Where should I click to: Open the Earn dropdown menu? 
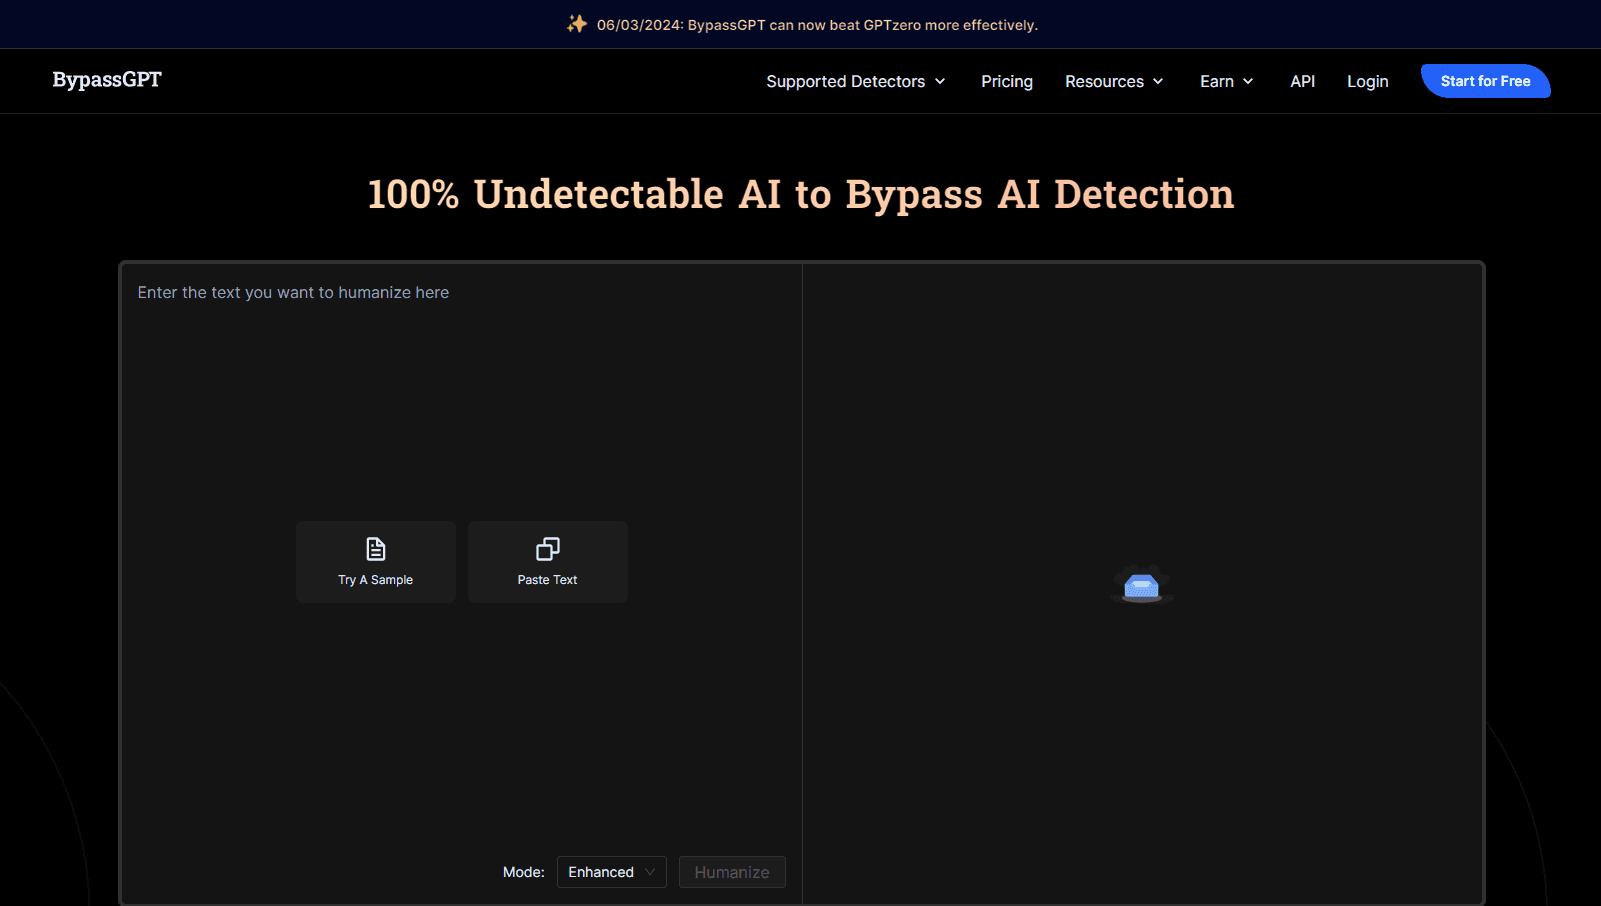pyautogui.click(x=1217, y=82)
